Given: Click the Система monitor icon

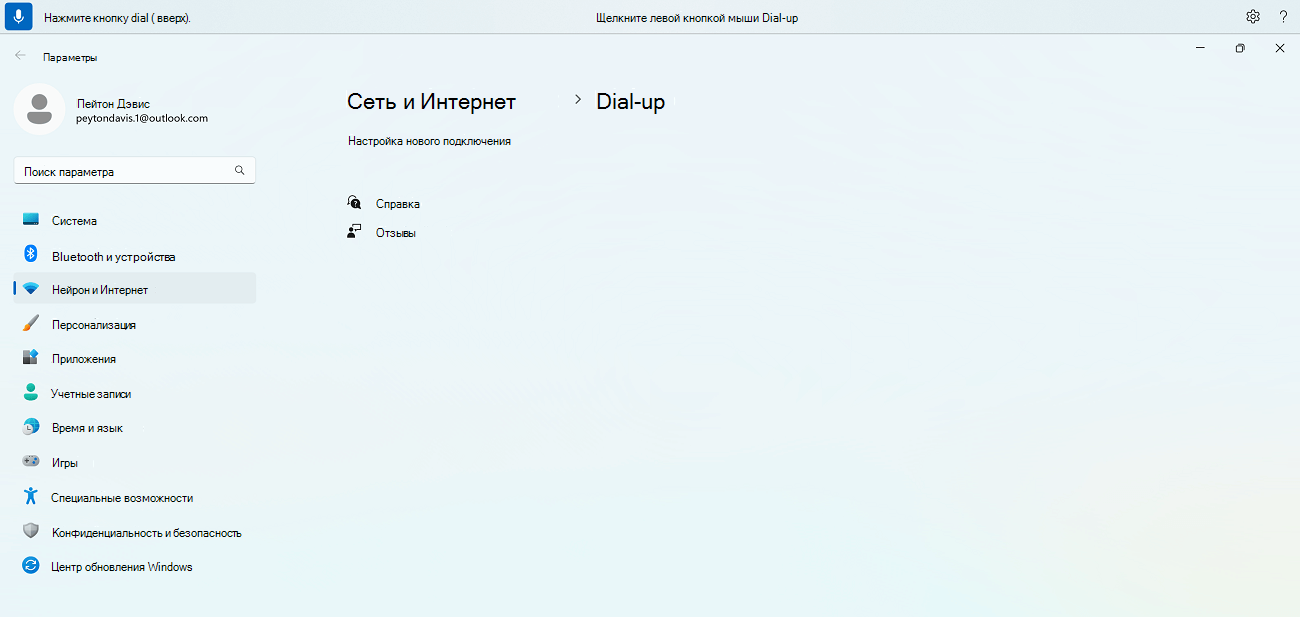Looking at the screenshot, I should [x=31, y=220].
